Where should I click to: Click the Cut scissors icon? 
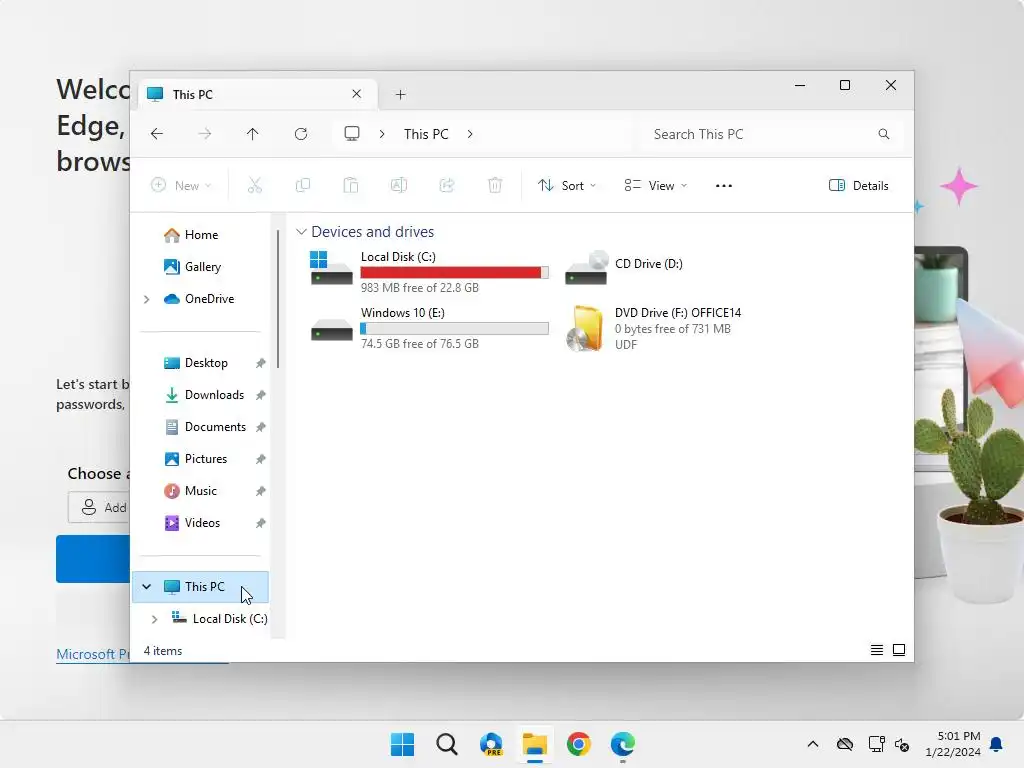255,185
